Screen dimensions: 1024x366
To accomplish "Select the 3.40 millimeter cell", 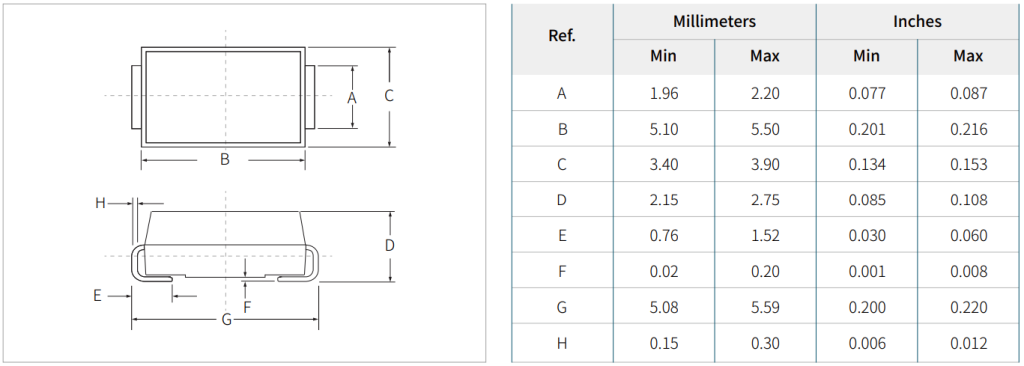I will (x=664, y=164).
